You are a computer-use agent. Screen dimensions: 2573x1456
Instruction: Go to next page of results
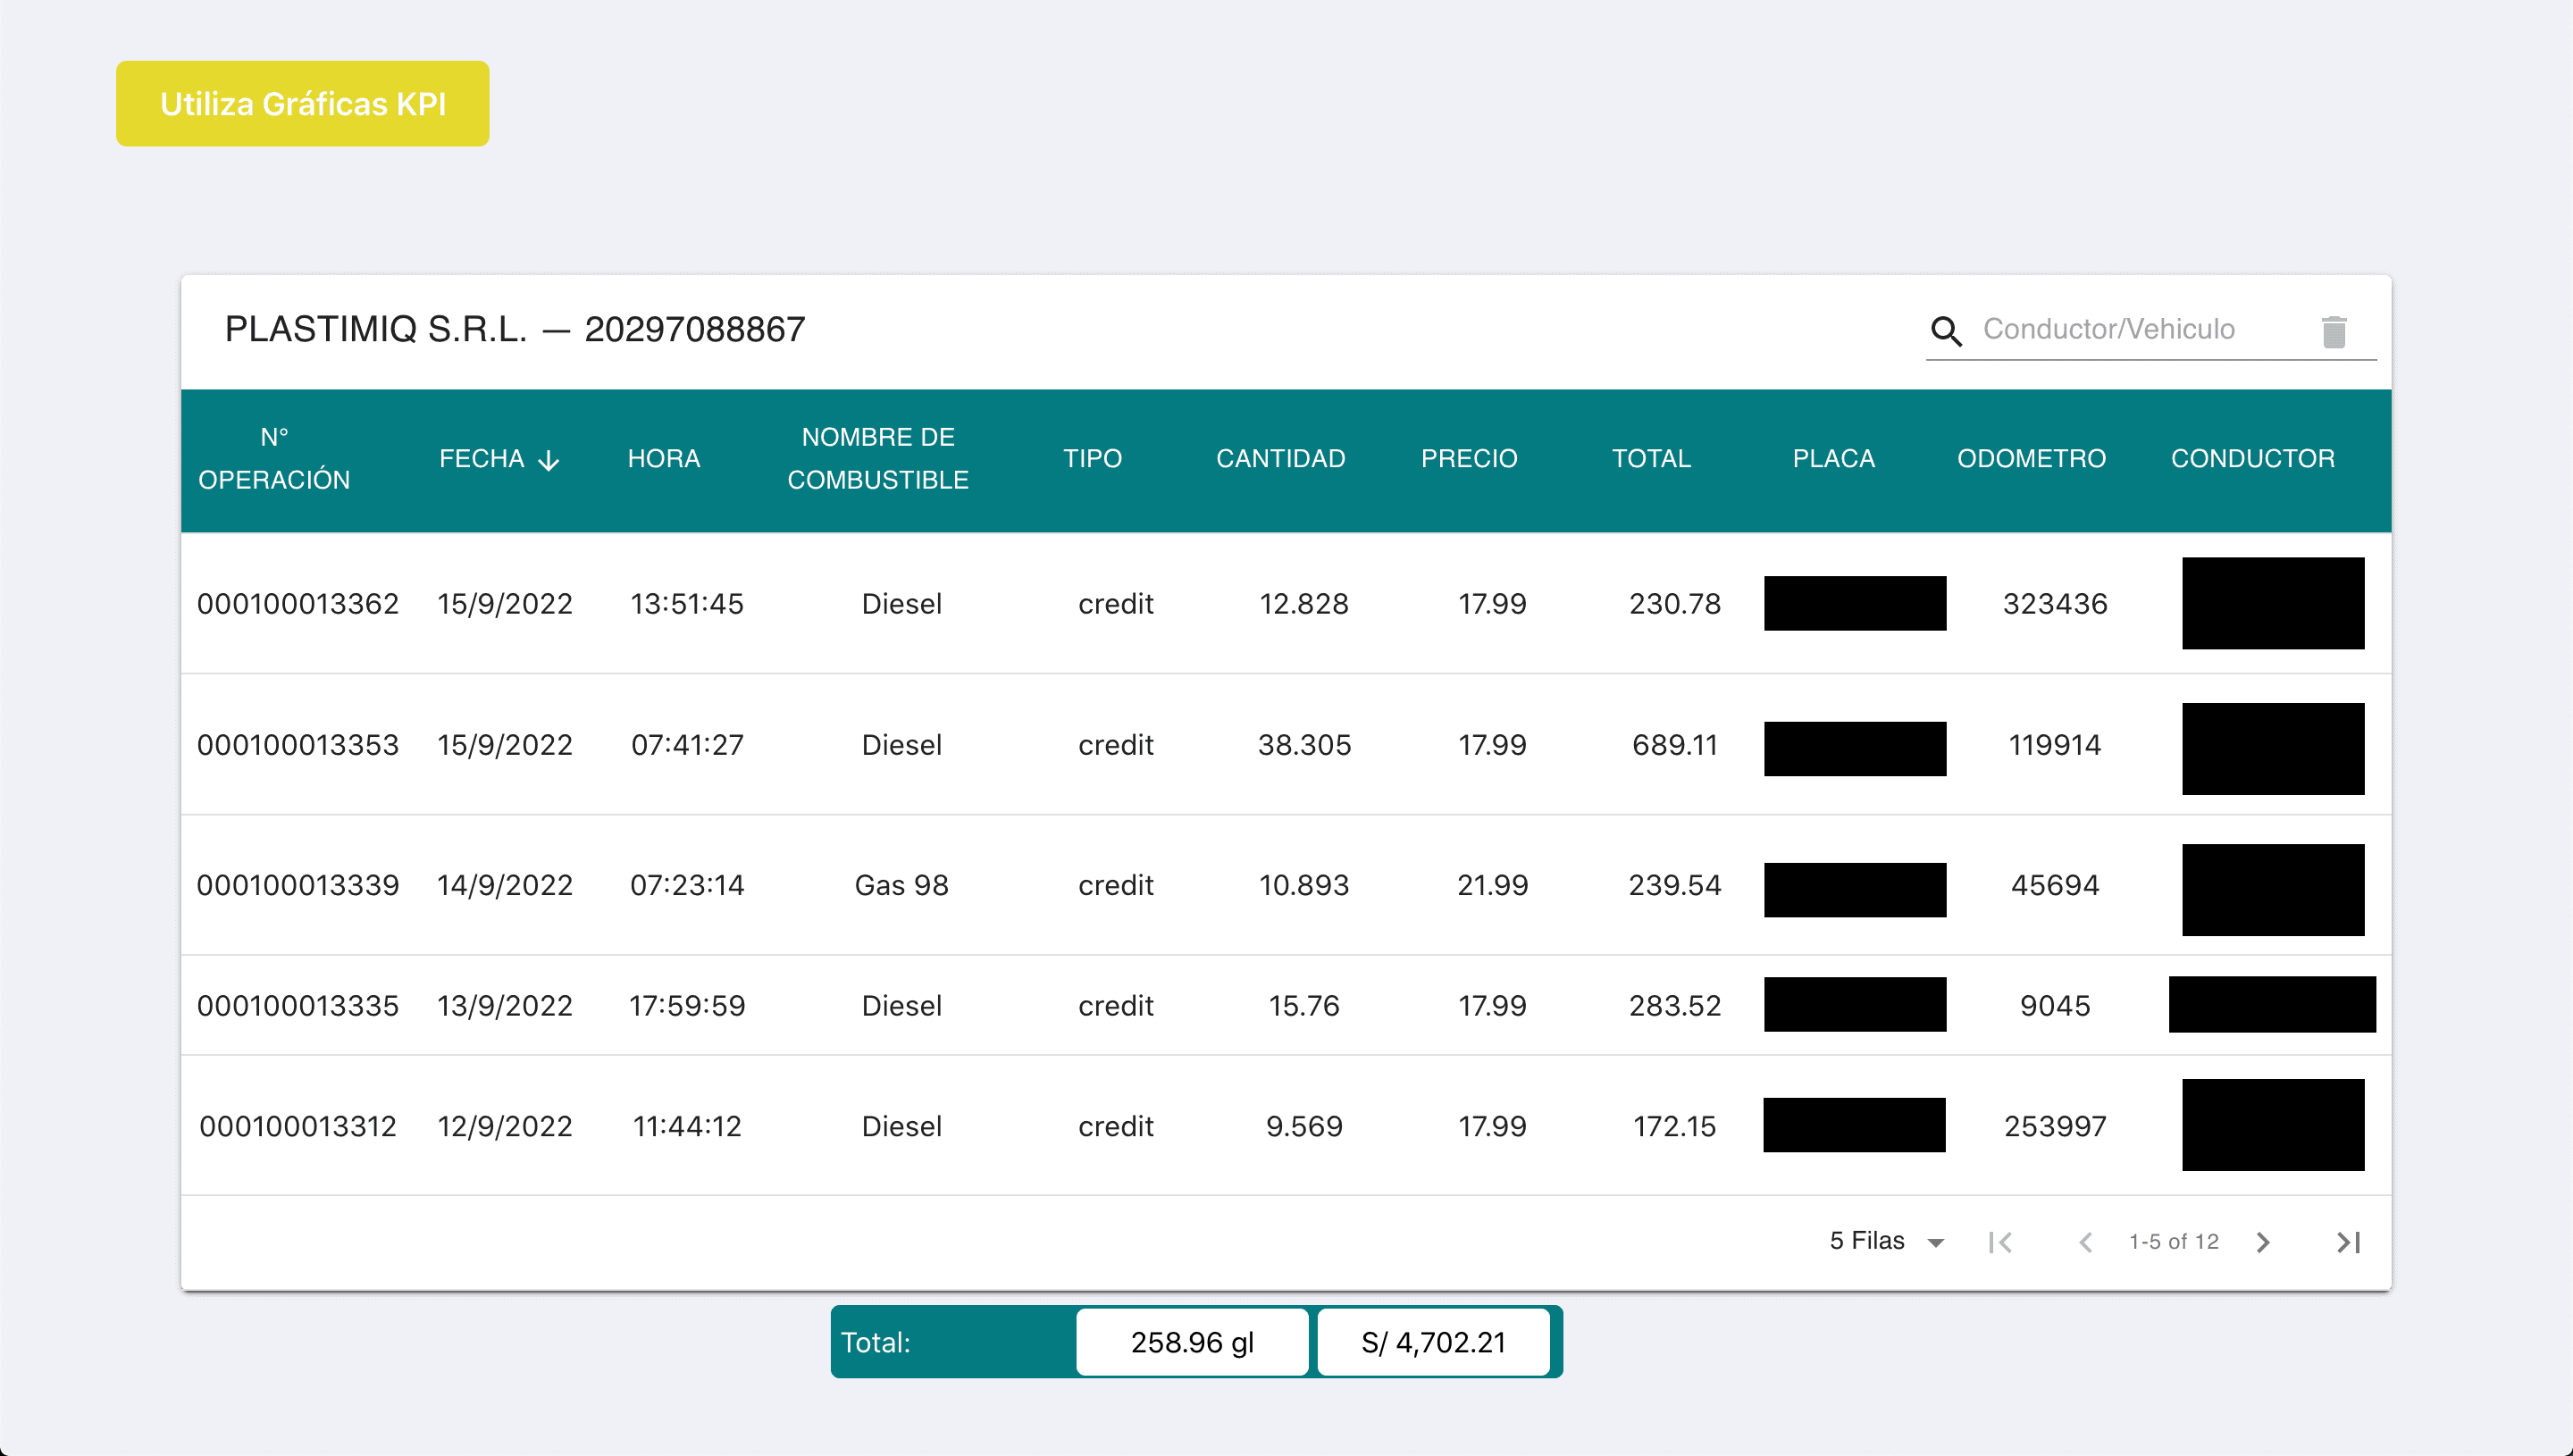tap(2263, 1242)
